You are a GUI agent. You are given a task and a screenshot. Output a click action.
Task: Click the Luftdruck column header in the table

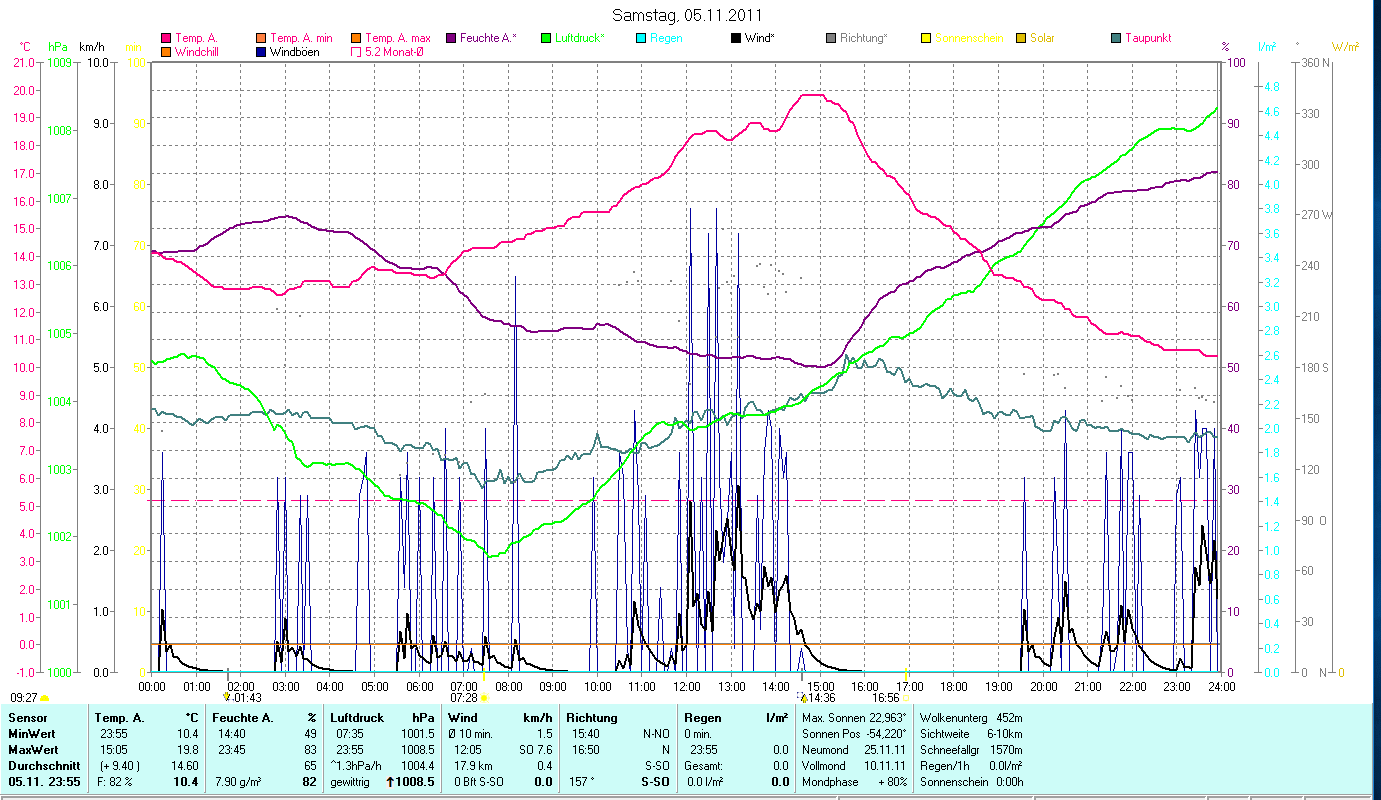pos(357,717)
